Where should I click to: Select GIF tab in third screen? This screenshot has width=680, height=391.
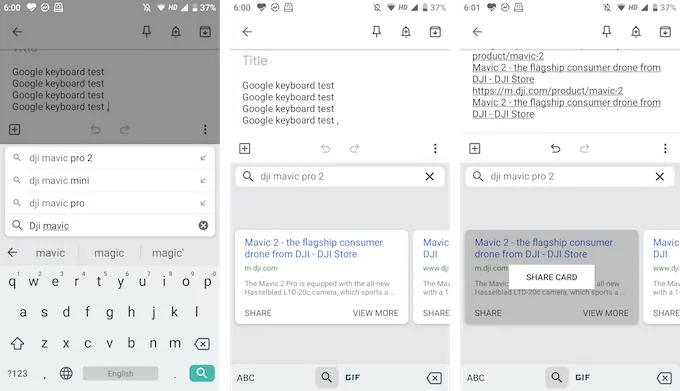582,378
